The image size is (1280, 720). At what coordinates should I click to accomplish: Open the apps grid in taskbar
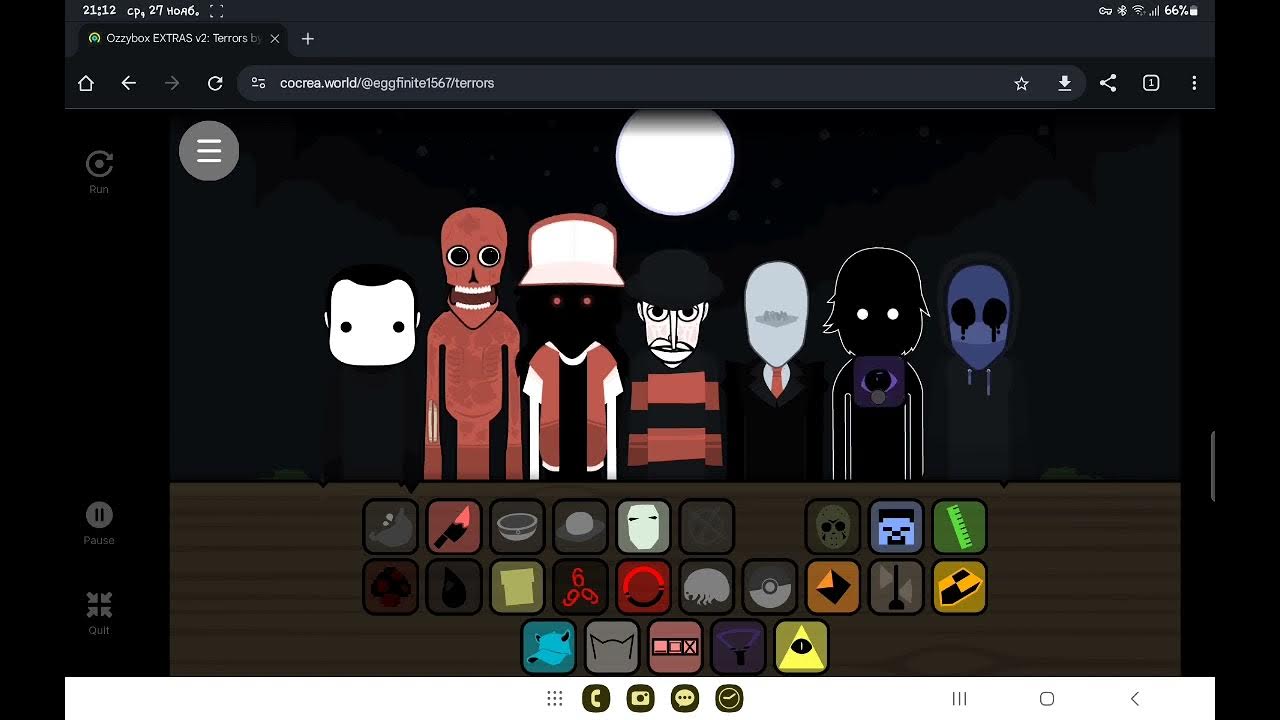(x=555, y=699)
